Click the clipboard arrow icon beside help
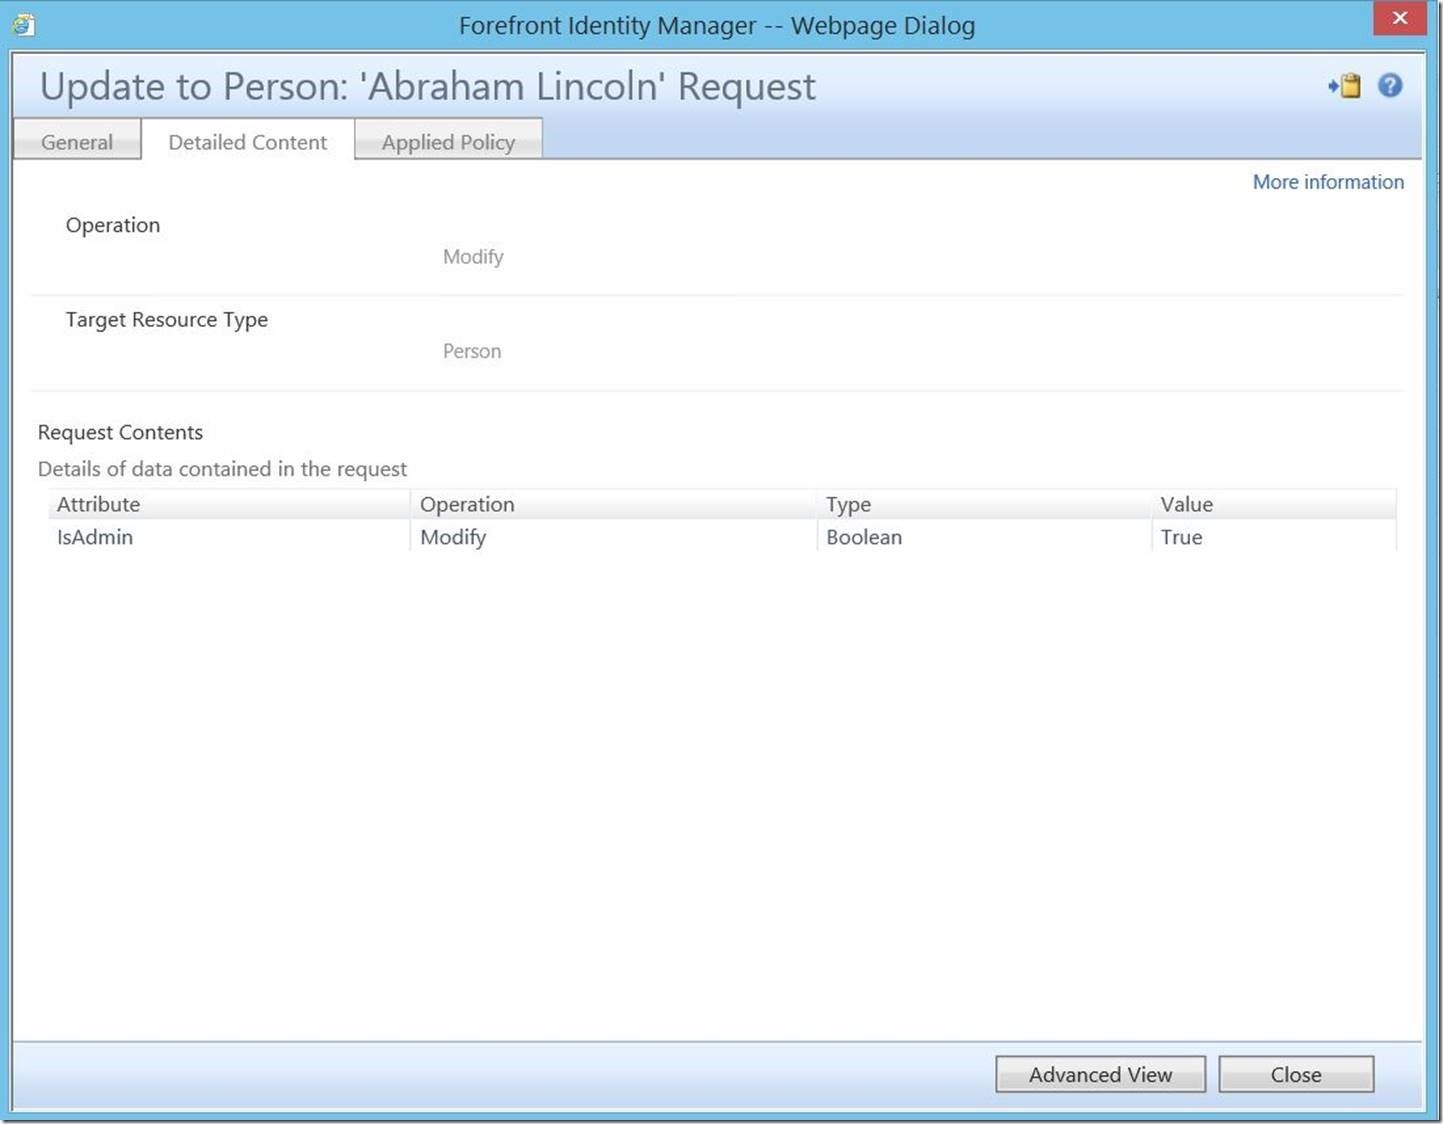Image resolution: width=1443 pixels, height=1124 pixels. click(x=1345, y=86)
